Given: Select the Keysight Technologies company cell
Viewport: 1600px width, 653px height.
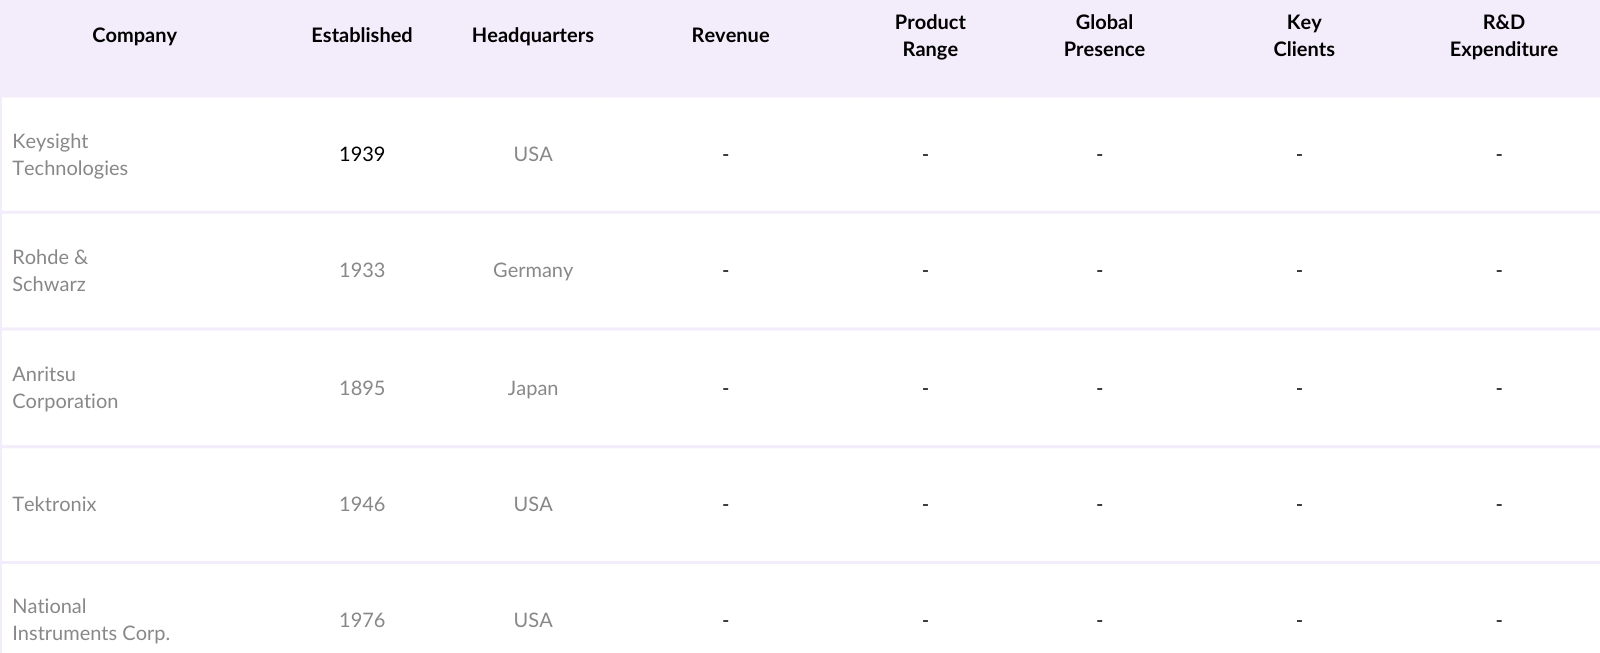Looking at the screenshot, I should [70, 154].
